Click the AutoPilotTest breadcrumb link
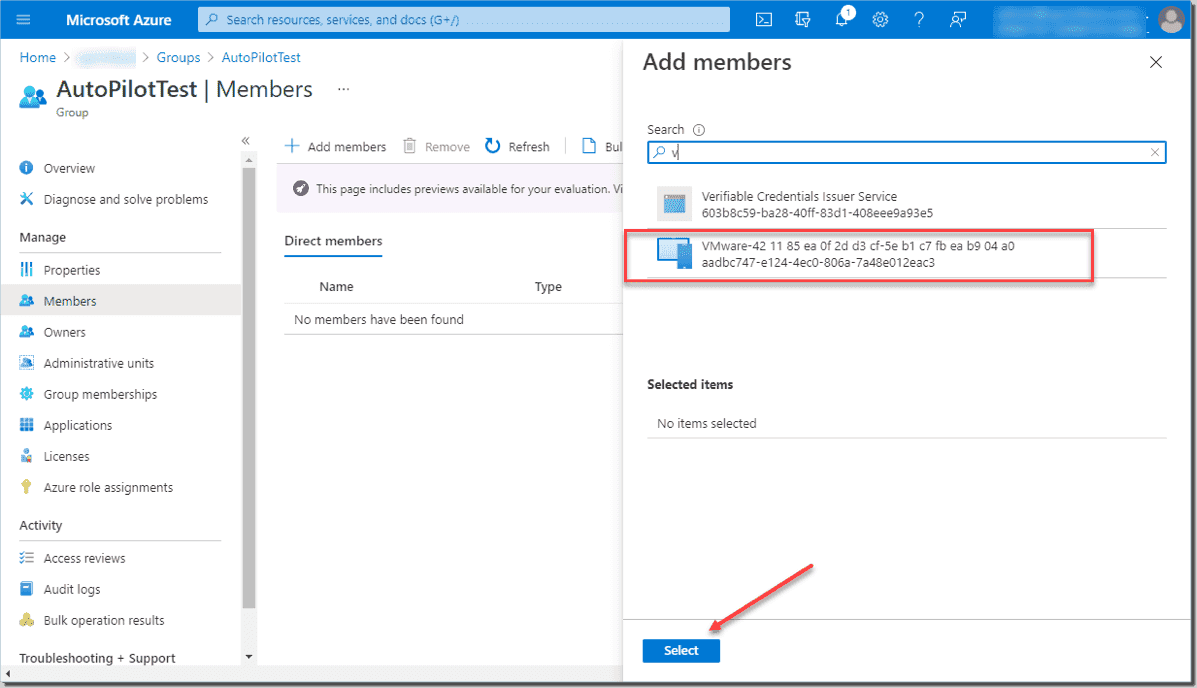The width and height of the screenshot is (1197, 688). [x=261, y=57]
